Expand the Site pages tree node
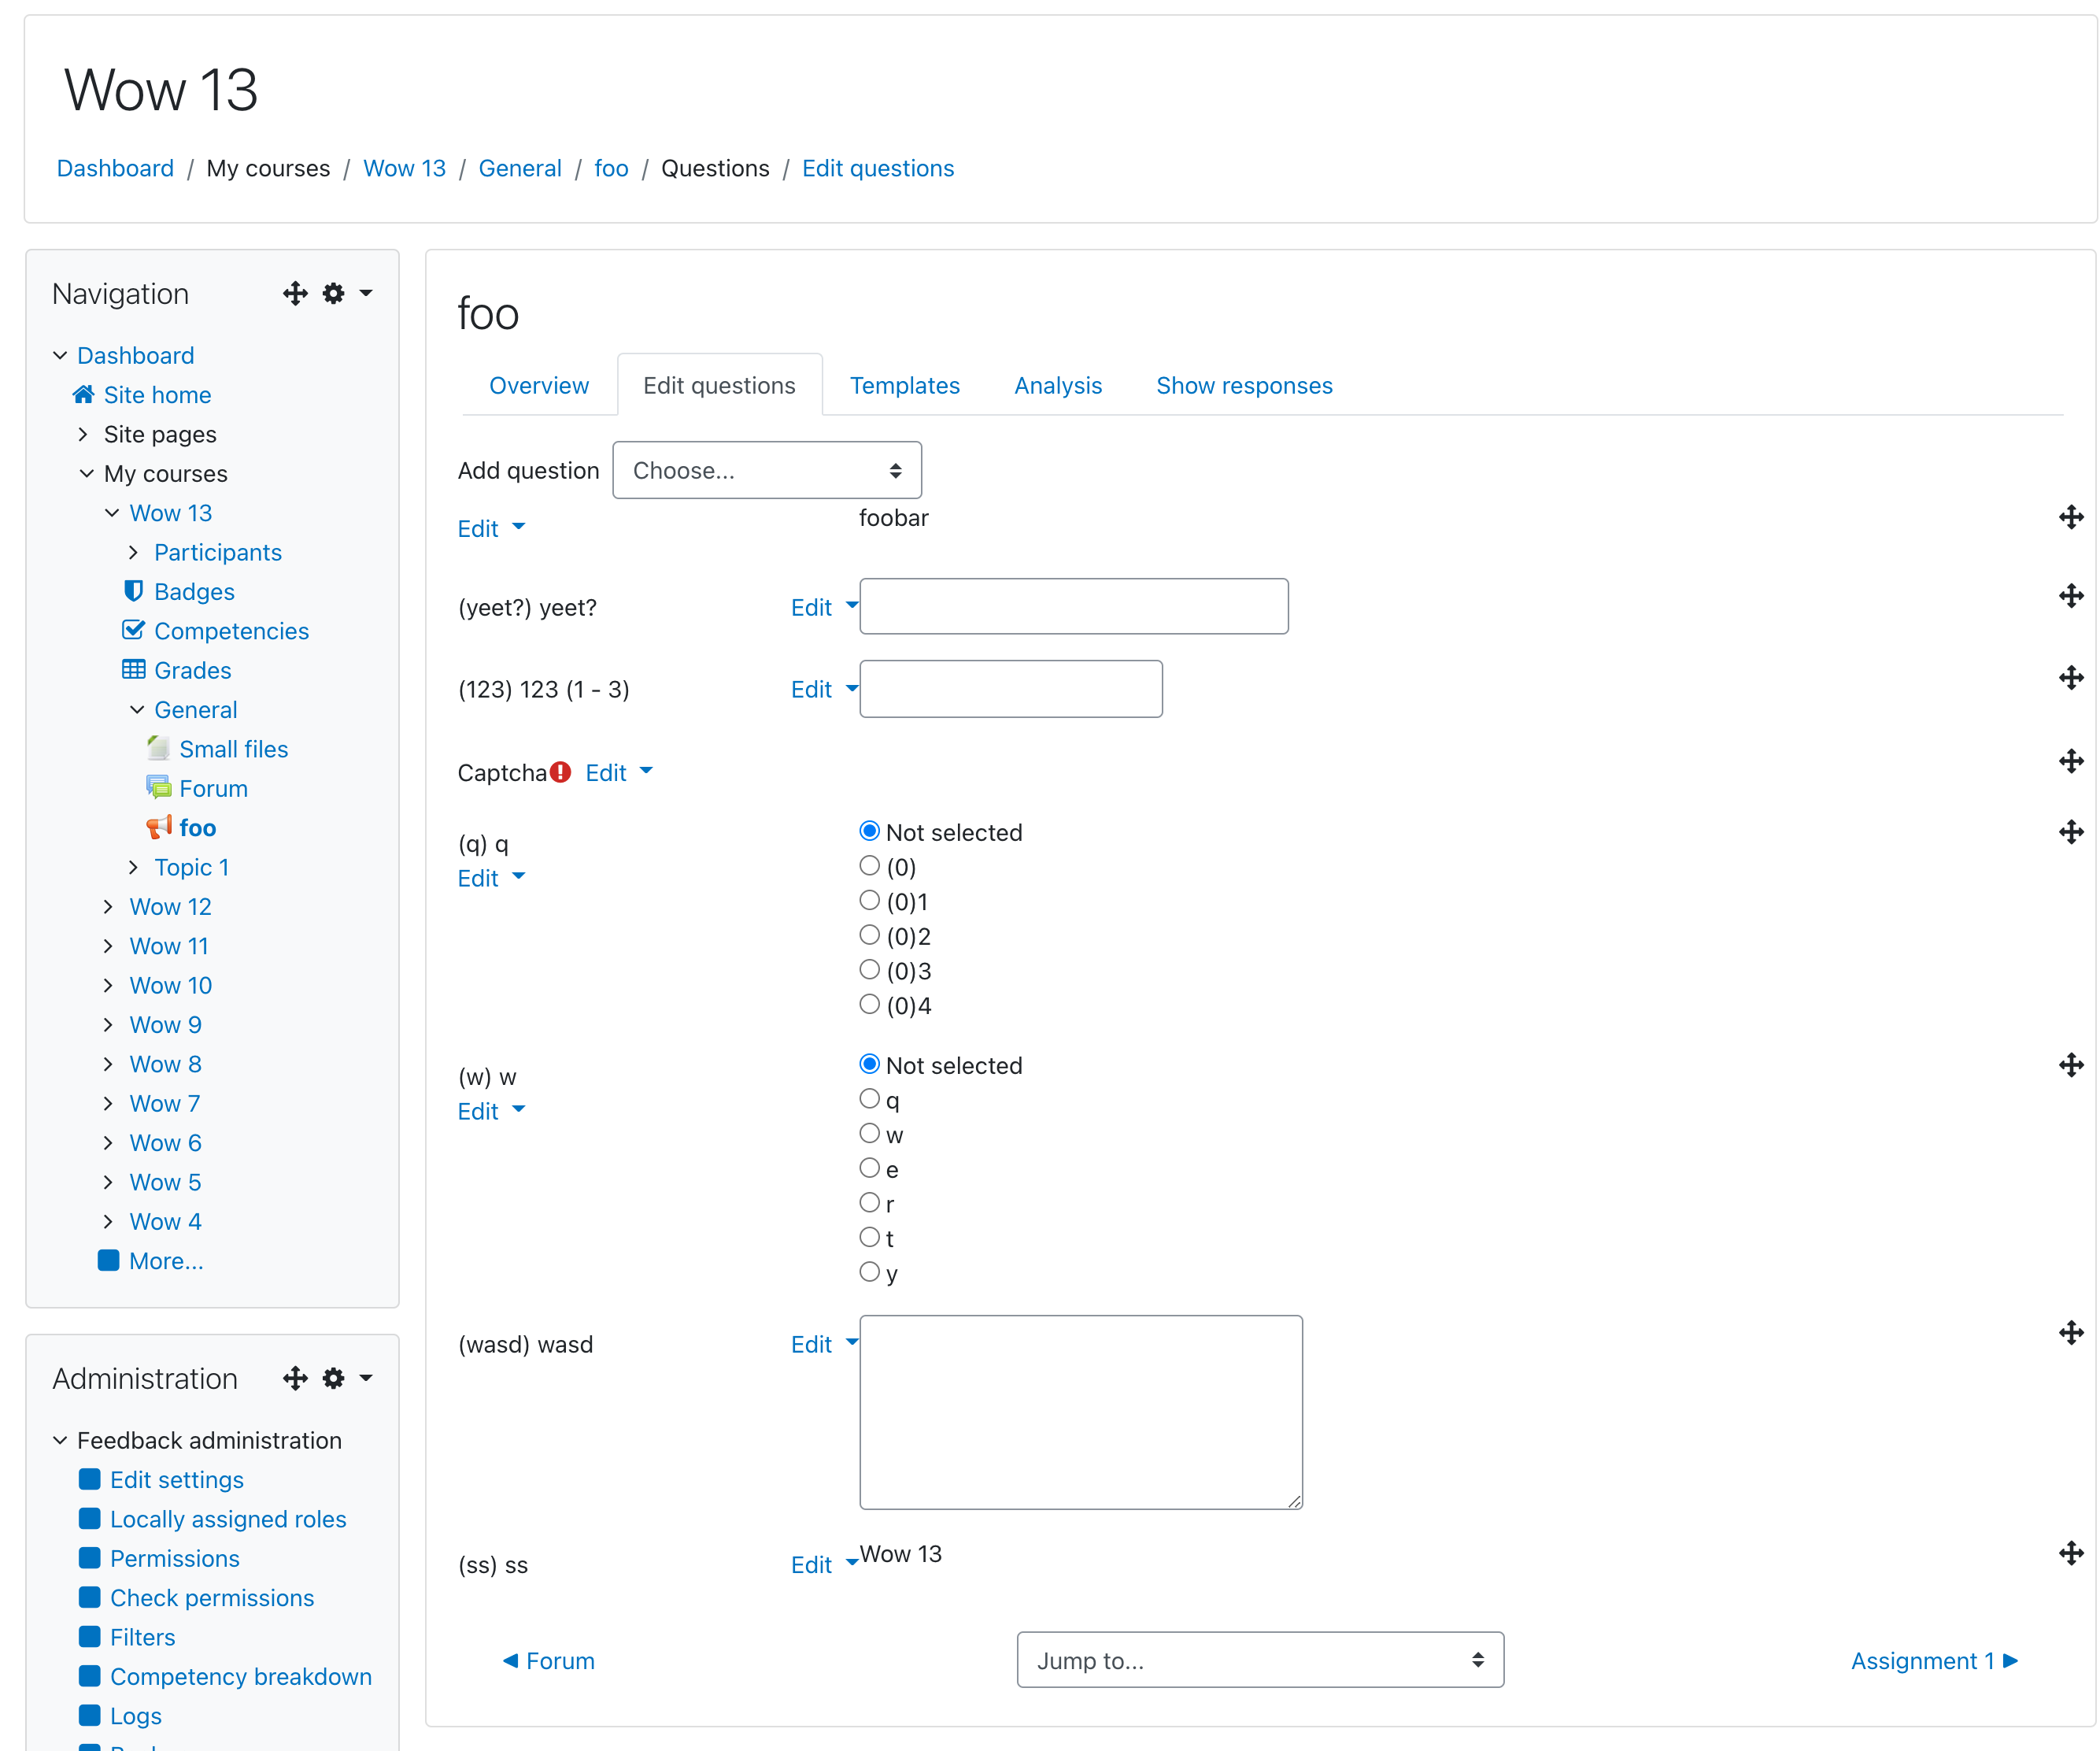Image resolution: width=2100 pixels, height=1751 pixels. point(83,434)
